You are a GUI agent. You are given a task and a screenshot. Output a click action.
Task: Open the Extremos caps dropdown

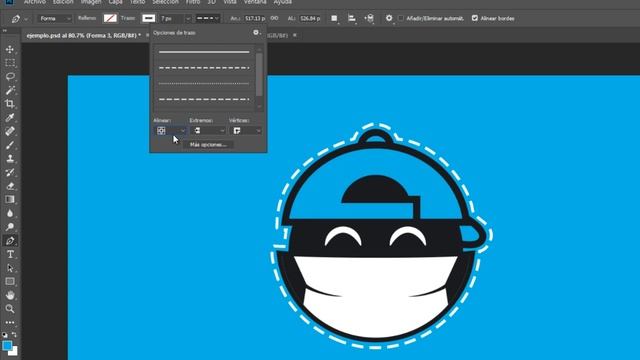[208, 131]
